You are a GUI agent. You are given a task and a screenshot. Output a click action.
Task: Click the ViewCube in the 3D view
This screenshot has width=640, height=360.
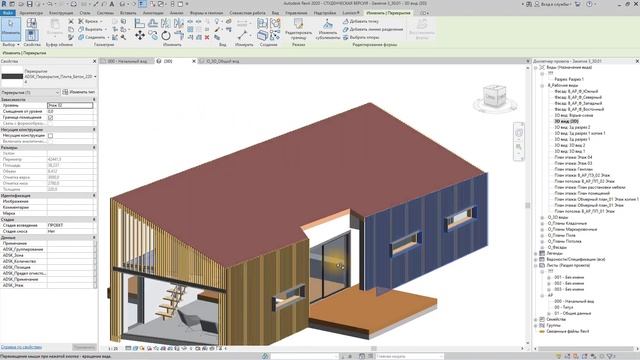pyautogui.click(x=494, y=96)
